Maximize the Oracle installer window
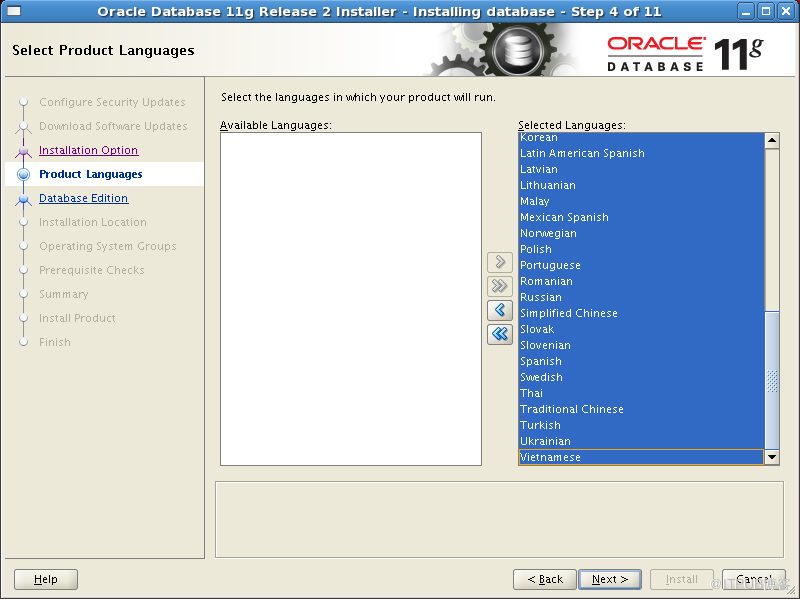Screen dimensions: 800x599 pyautogui.click(x=766, y=11)
